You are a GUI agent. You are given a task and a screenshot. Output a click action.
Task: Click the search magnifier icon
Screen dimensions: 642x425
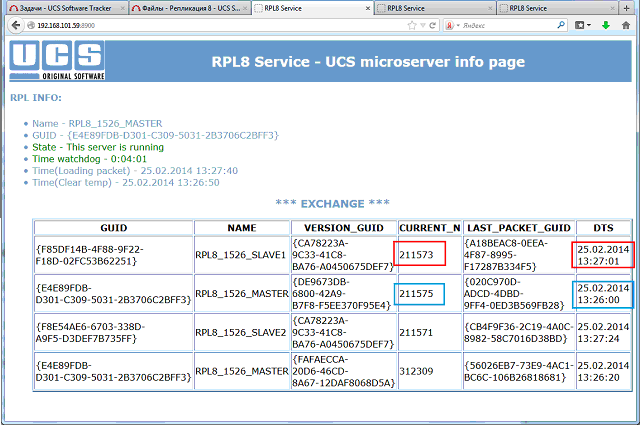(561, 25)
